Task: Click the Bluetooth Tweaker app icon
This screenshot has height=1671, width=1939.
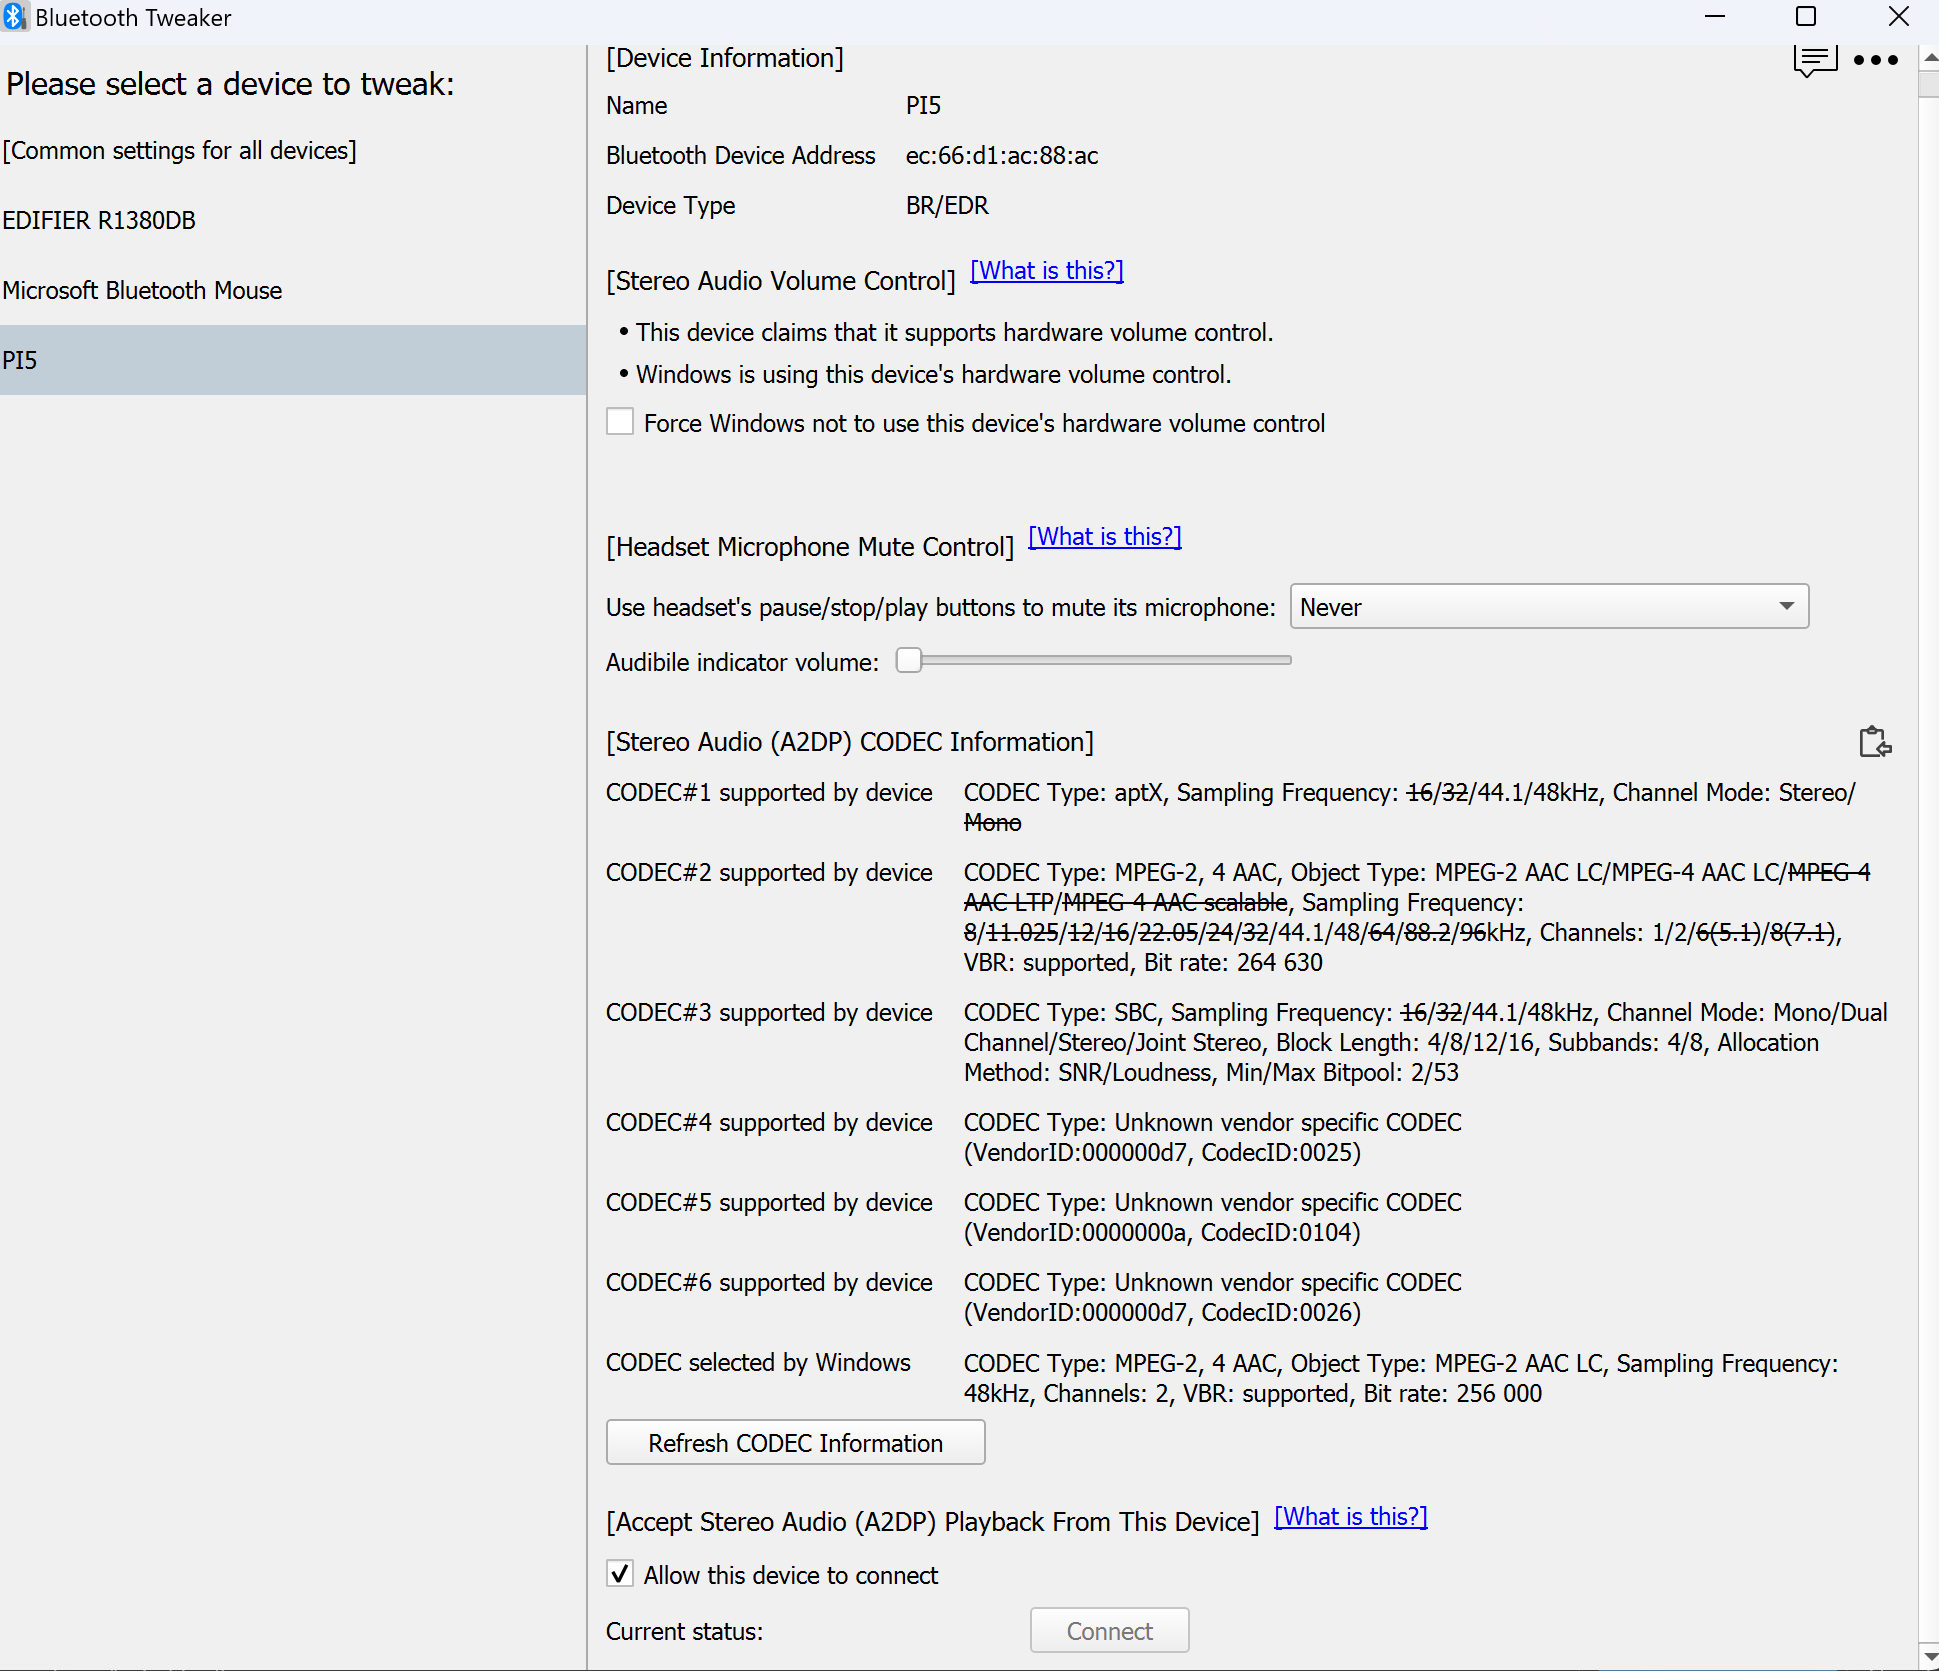Action: (x=14, y=17)
